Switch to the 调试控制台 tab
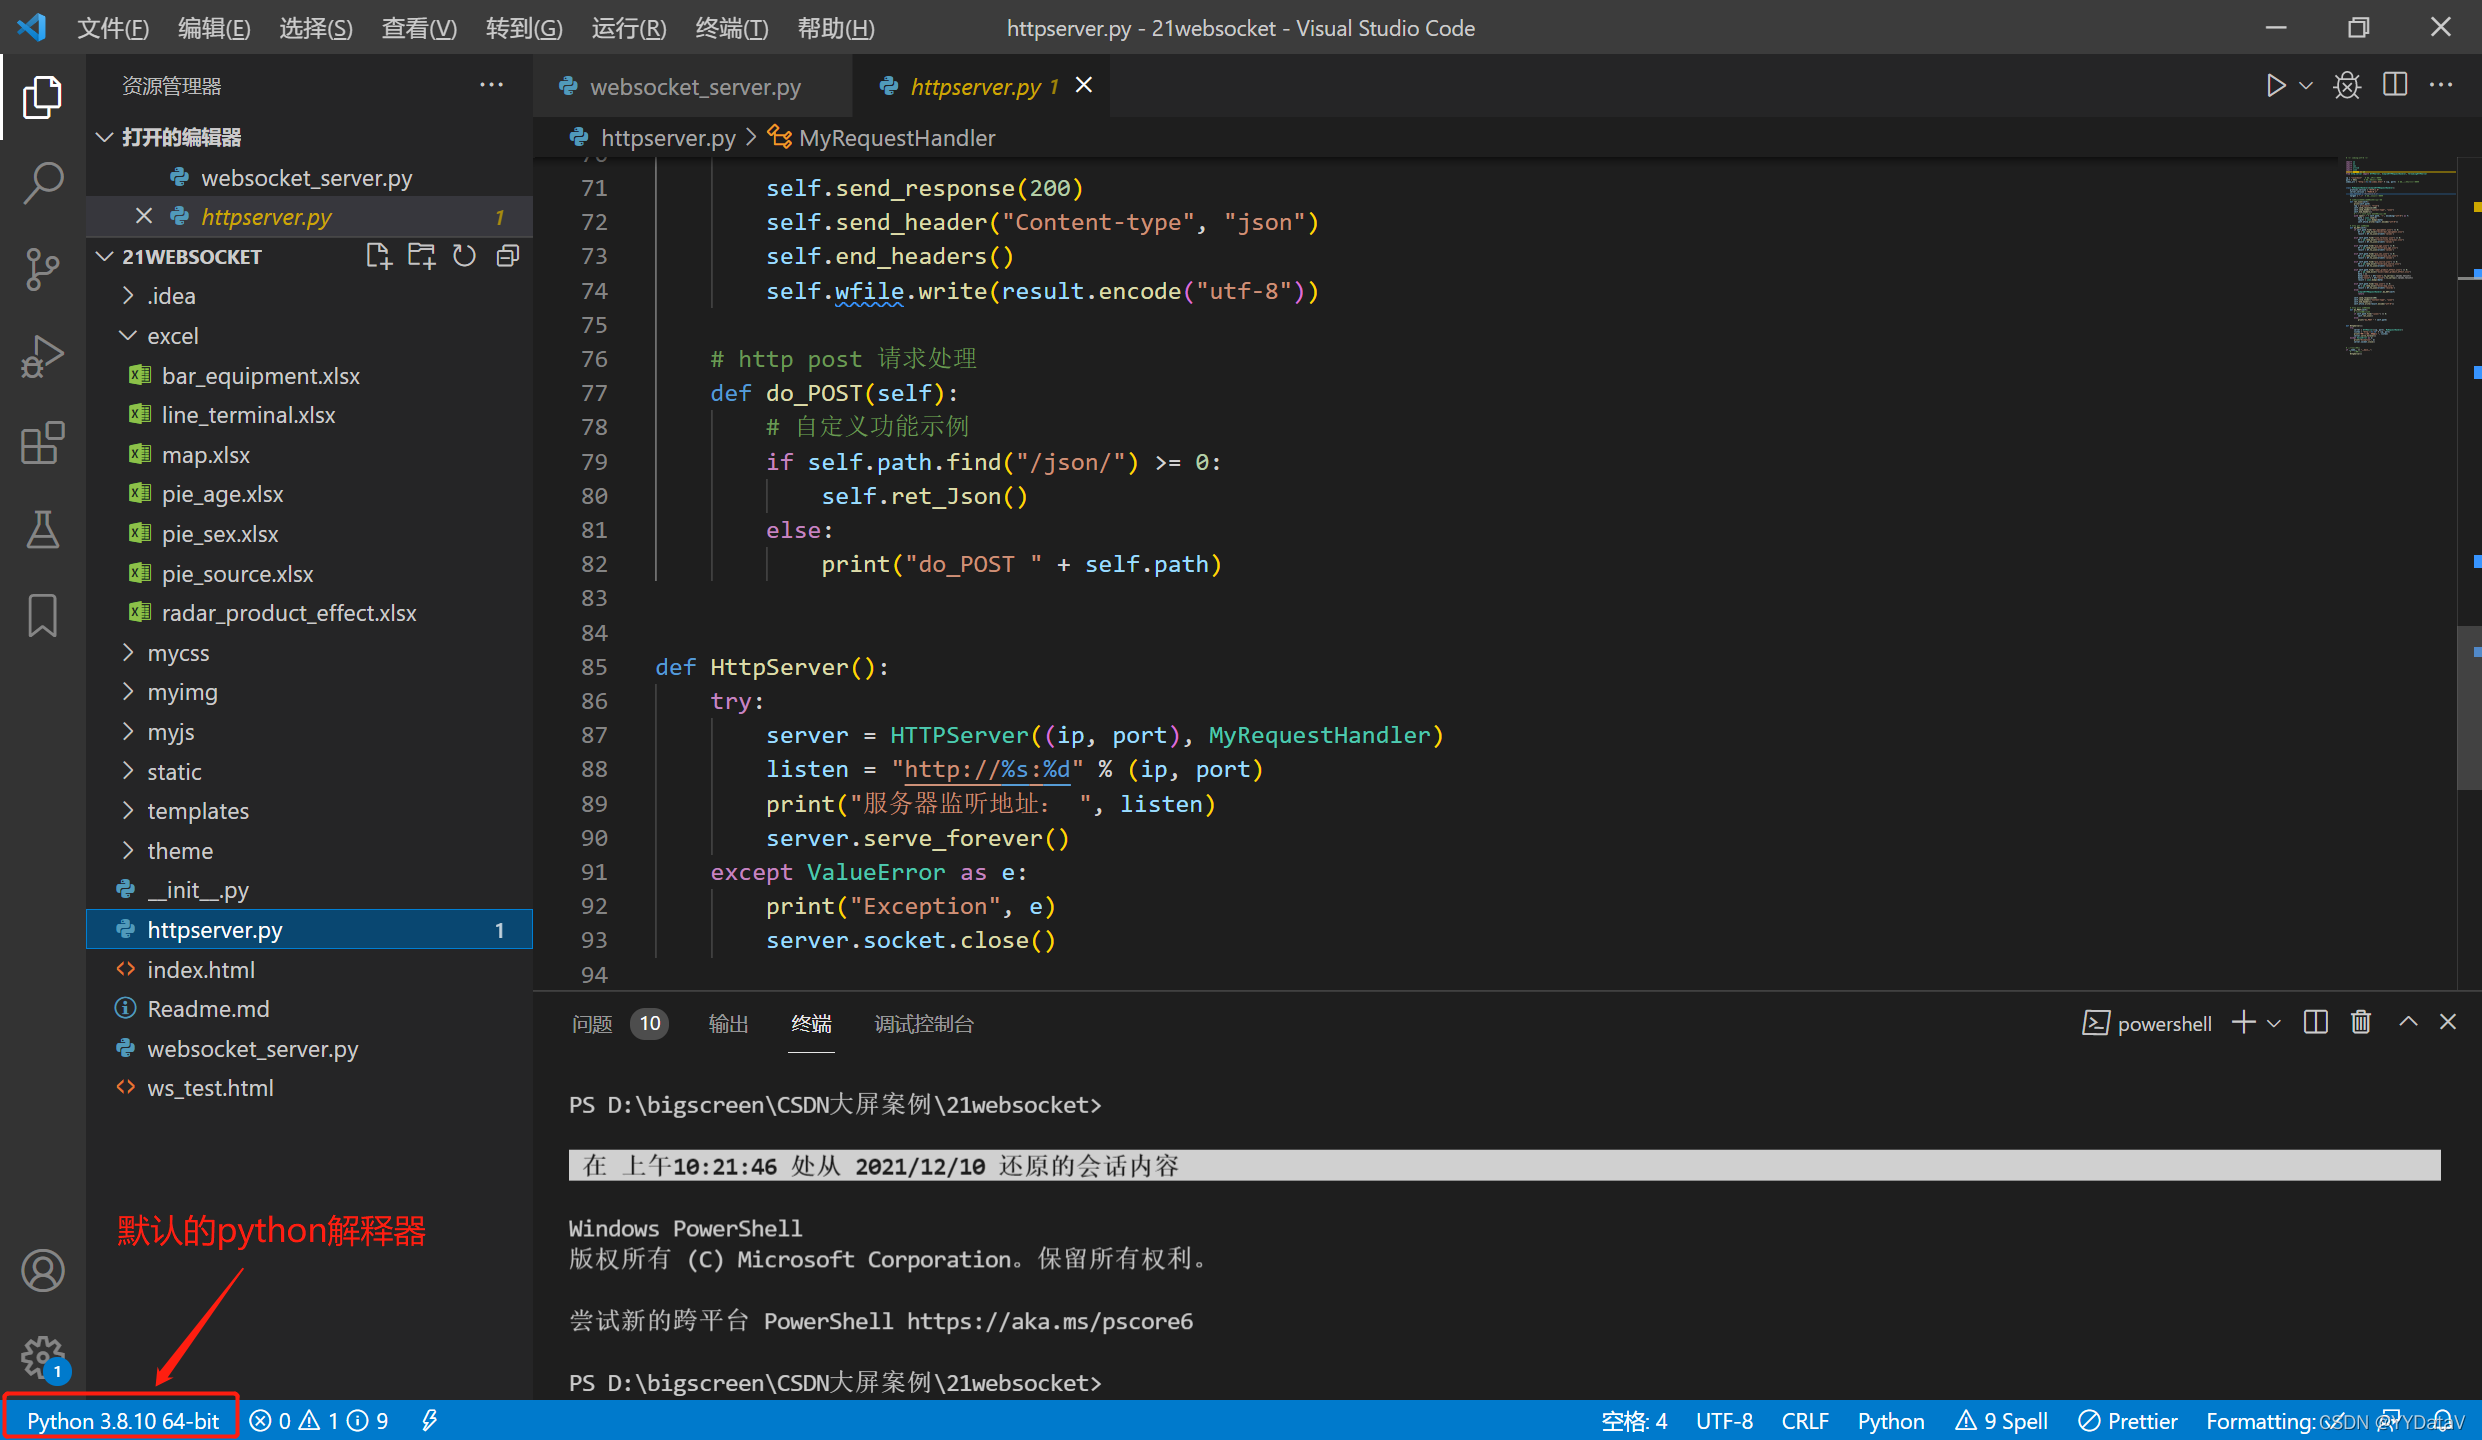This screenshot has height=1440, width=2482. tap(924, 1024)
